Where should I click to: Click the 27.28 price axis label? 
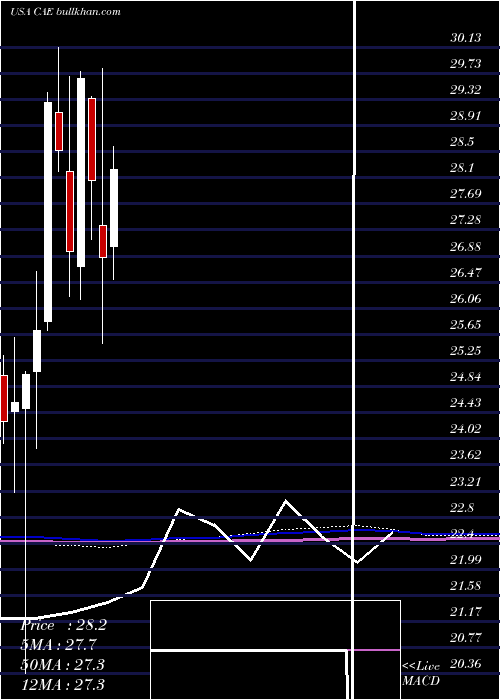point(466,220)
